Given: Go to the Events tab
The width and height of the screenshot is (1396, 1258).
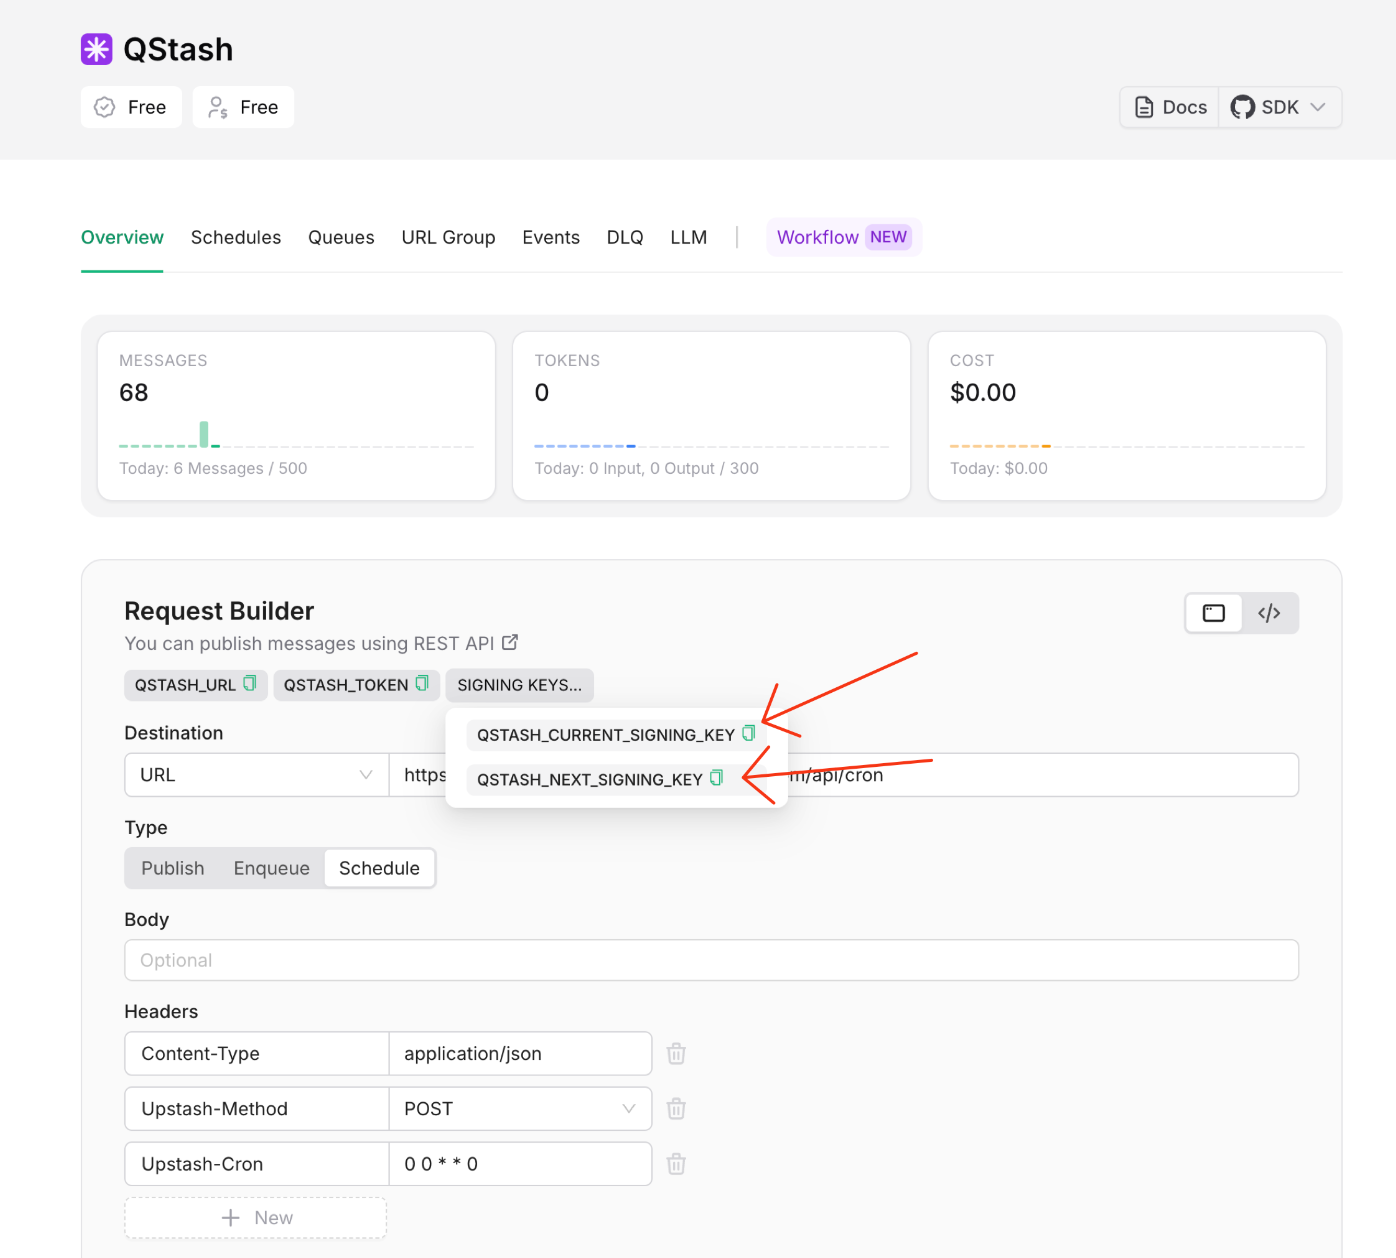Looking at the screenshot, I should tap(551, 237).
